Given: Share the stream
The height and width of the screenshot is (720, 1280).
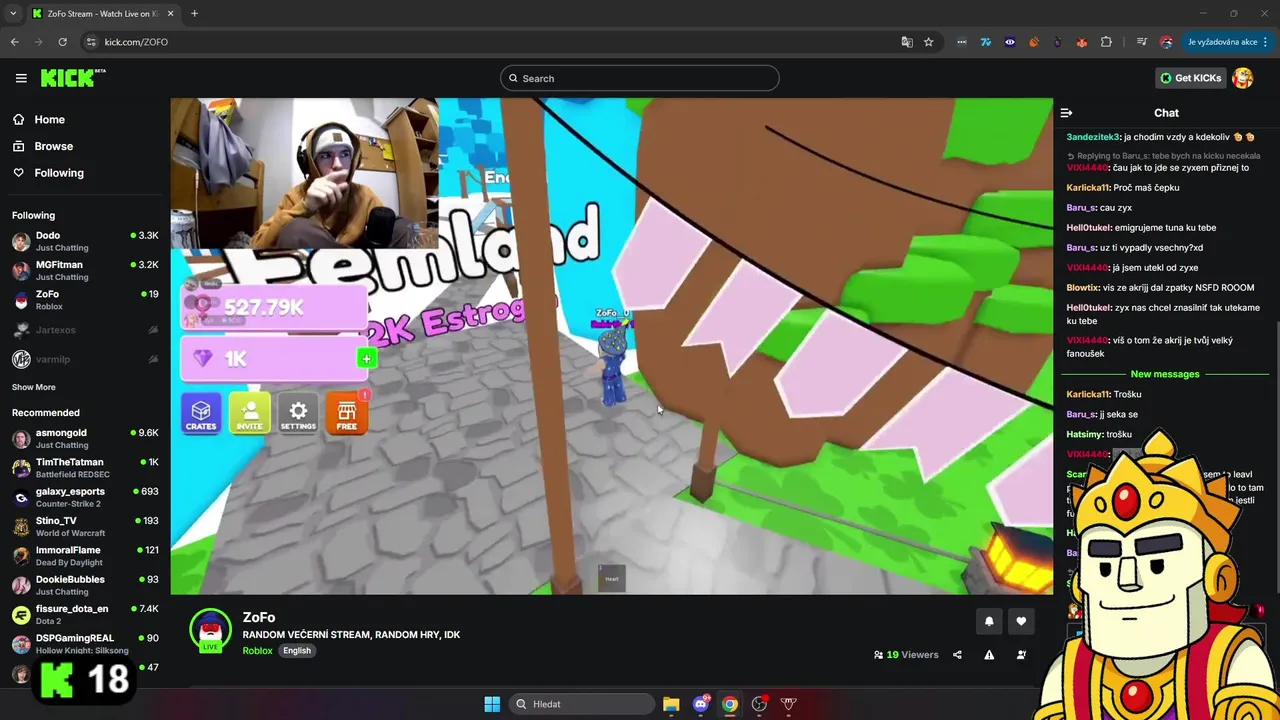Looking at the screenshot, I should [957, 655].
